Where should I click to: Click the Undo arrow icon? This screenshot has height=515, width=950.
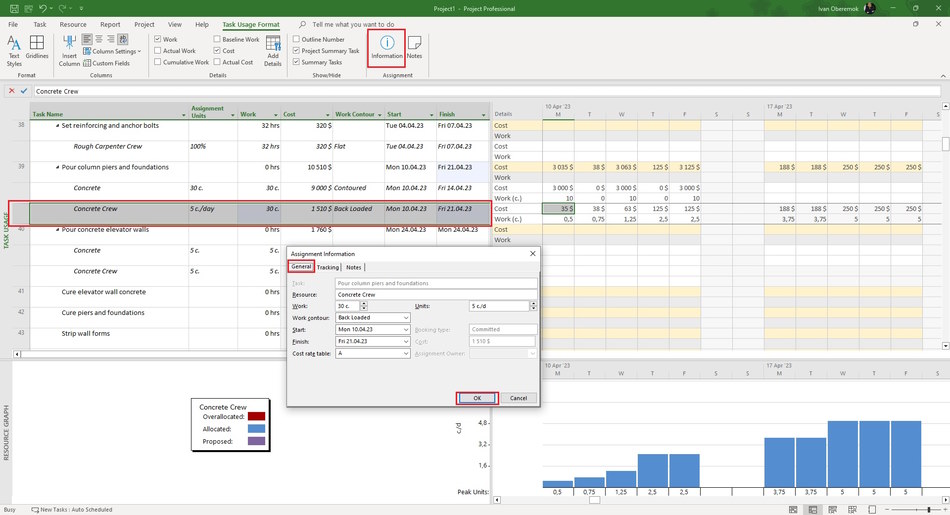coord(42,8)
